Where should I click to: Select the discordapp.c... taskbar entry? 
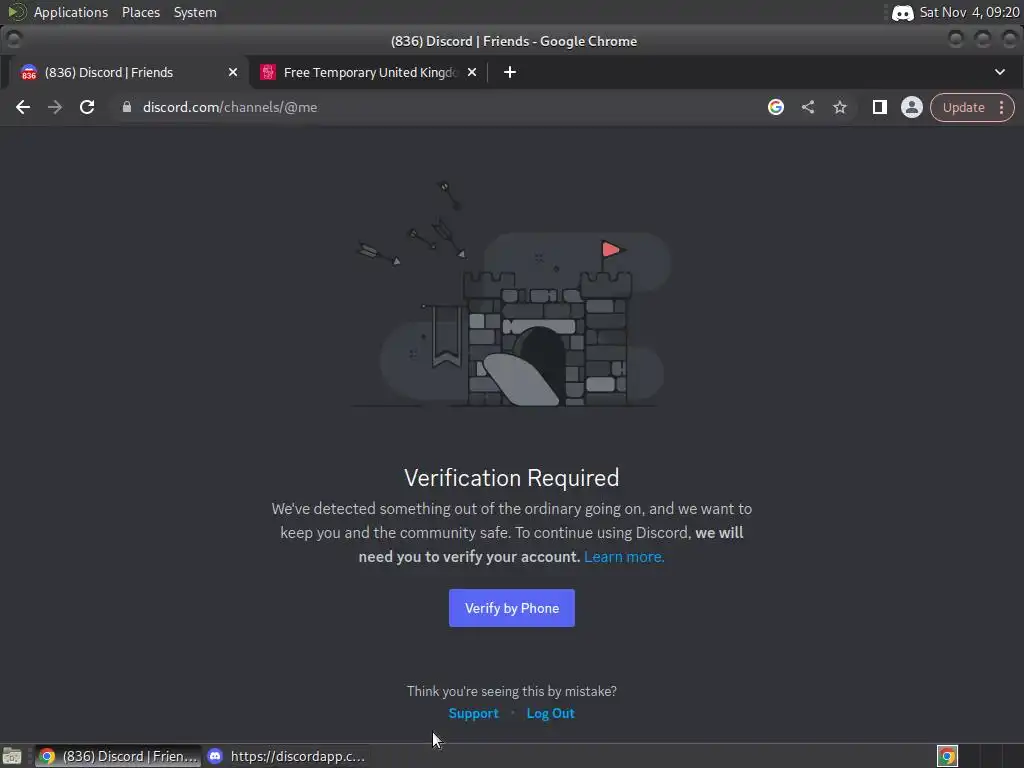click(x=287, y=756)
